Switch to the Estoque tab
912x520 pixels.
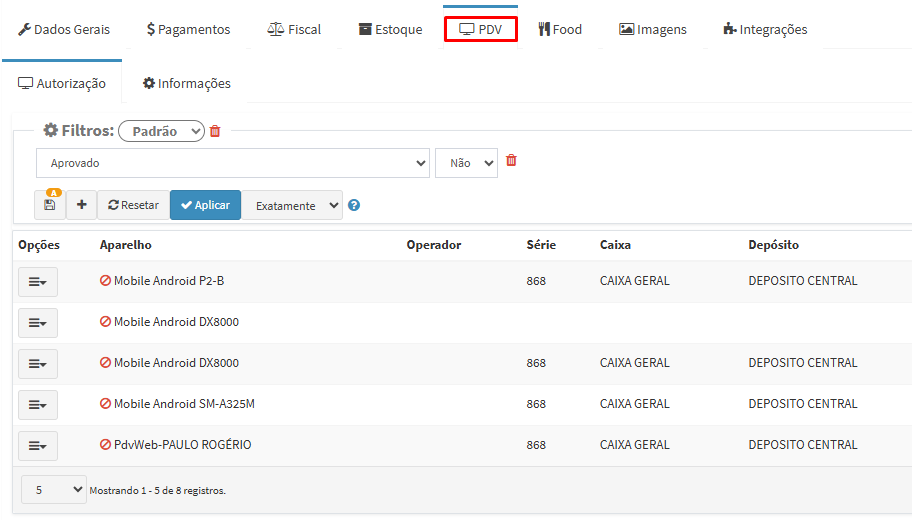(x=390, y=29)
